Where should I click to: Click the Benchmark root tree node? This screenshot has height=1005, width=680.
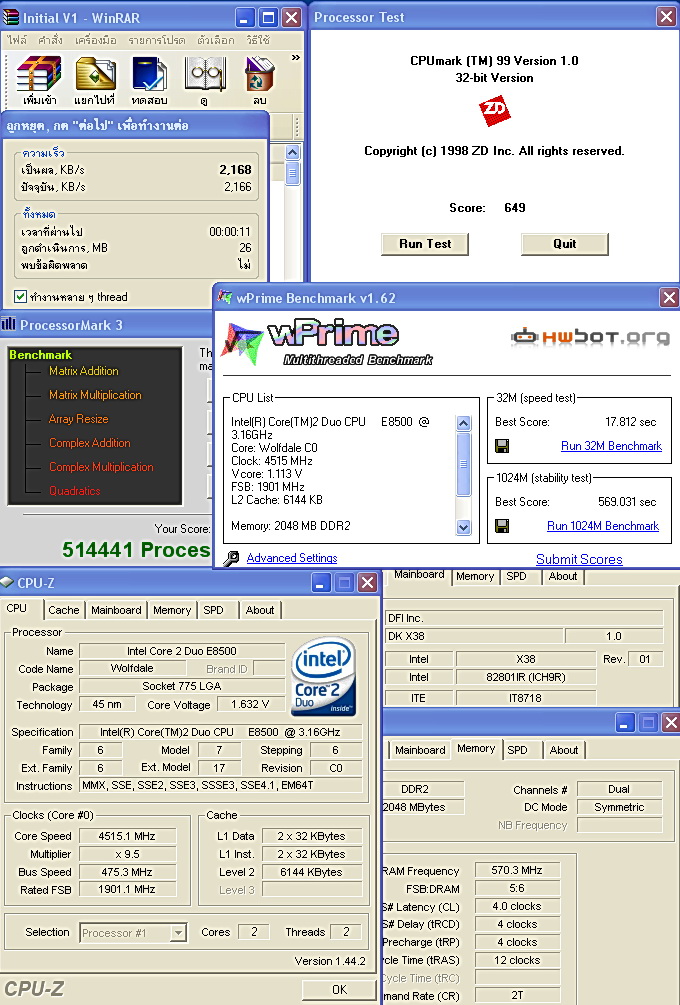40,354
